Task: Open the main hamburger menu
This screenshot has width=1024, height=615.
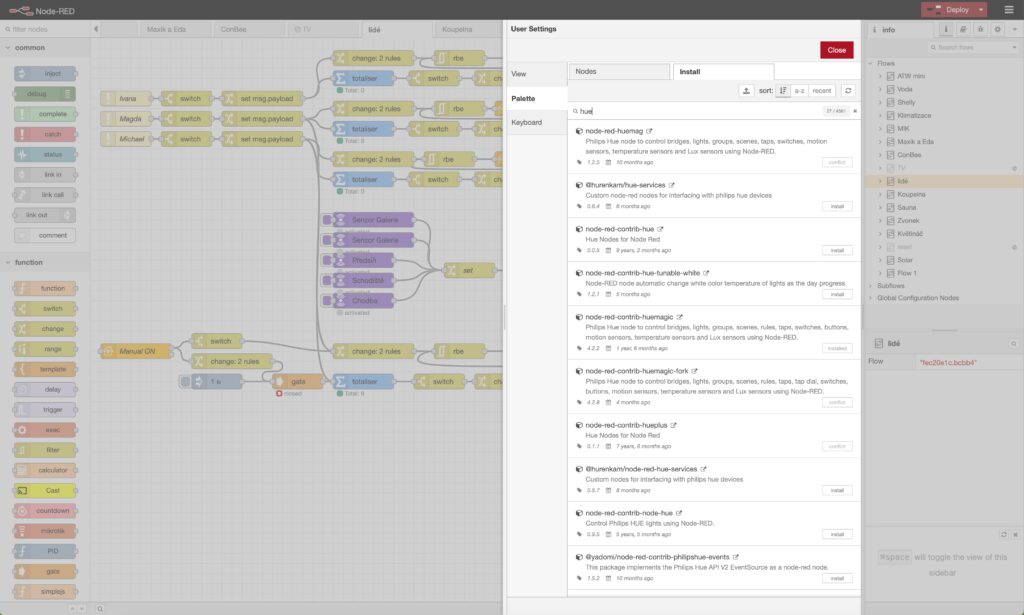Action: tap(1008, 10)
